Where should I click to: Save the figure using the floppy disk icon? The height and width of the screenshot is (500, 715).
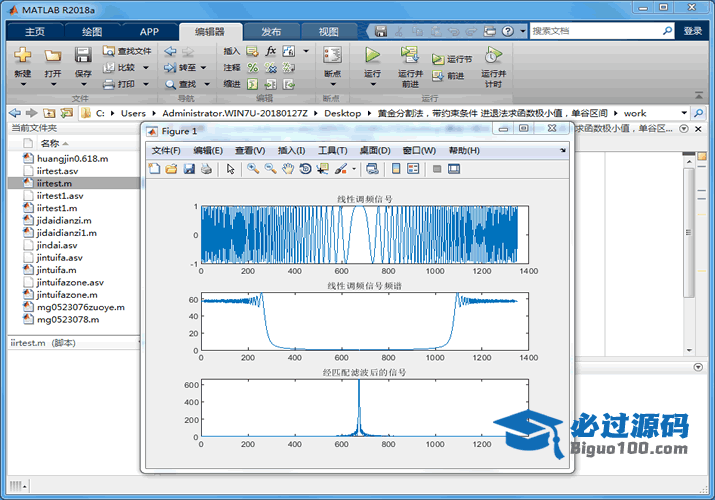tap(189, 169)
